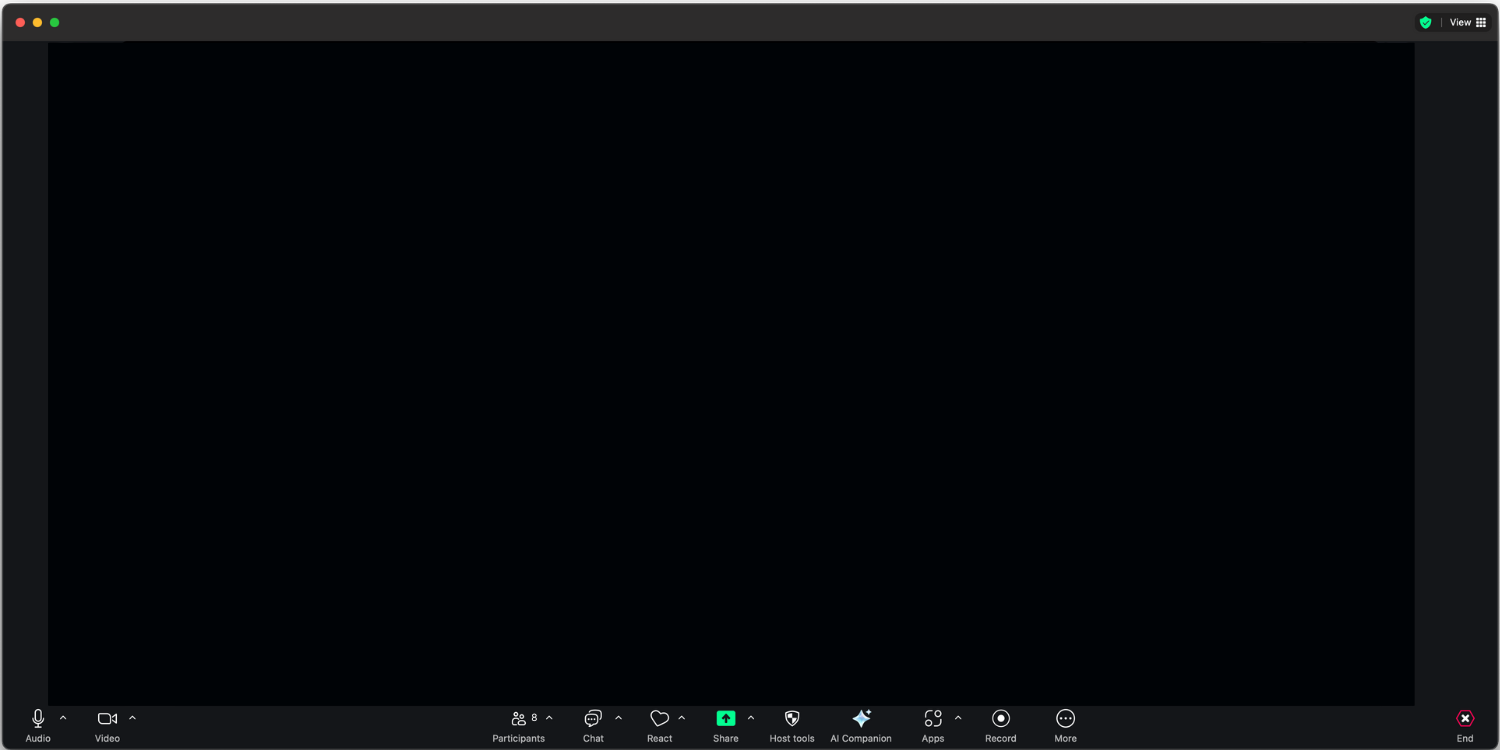The width and height of the screenshot is (1500, 750).
Task: Expand the Participants options chevron
Action: coord(549,718)
